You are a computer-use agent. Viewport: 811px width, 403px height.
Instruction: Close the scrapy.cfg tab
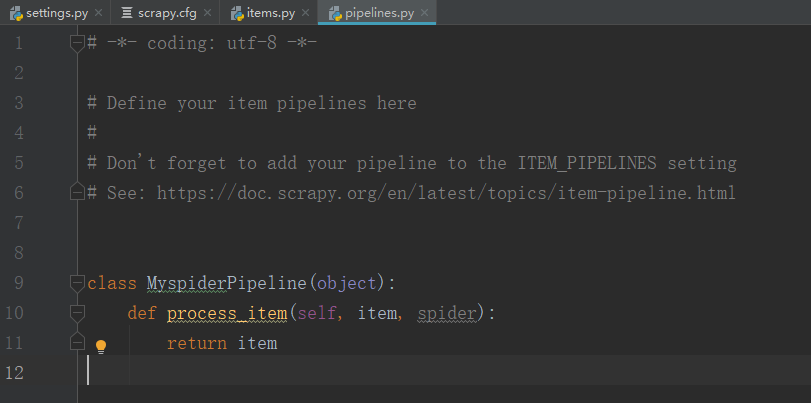pos(206,13)
